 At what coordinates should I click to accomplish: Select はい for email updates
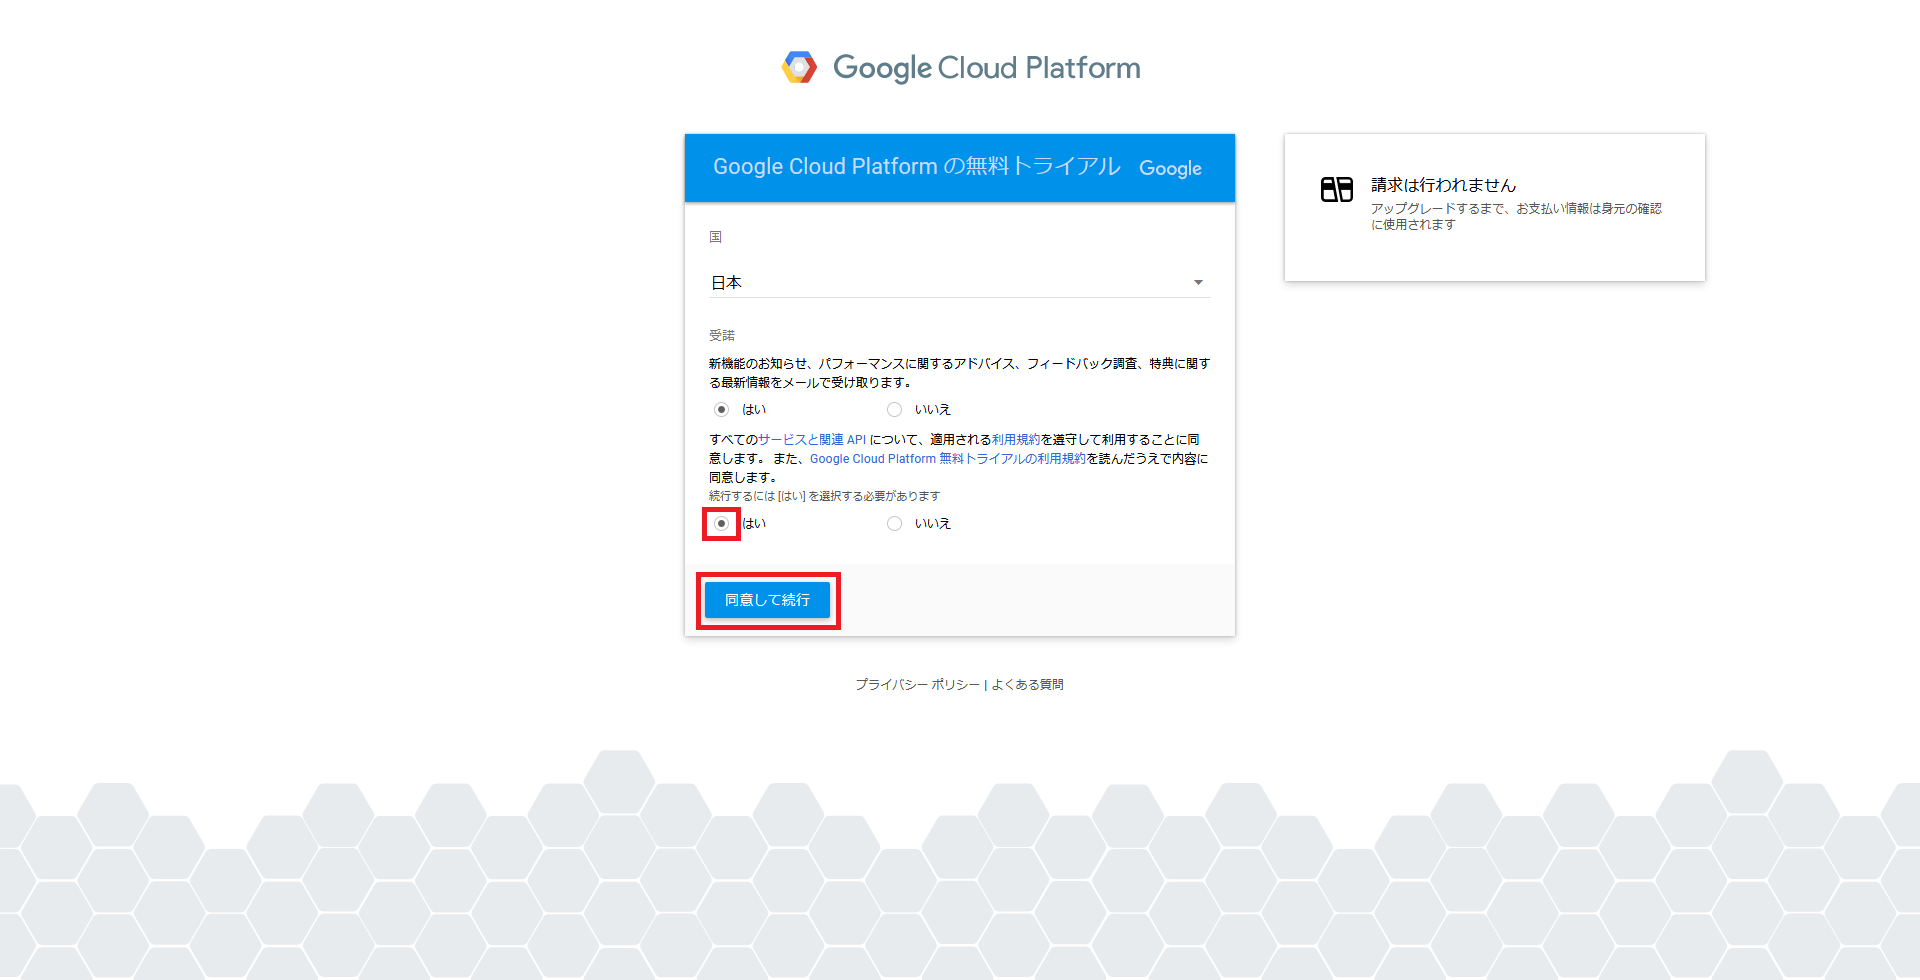click(721, 410)
